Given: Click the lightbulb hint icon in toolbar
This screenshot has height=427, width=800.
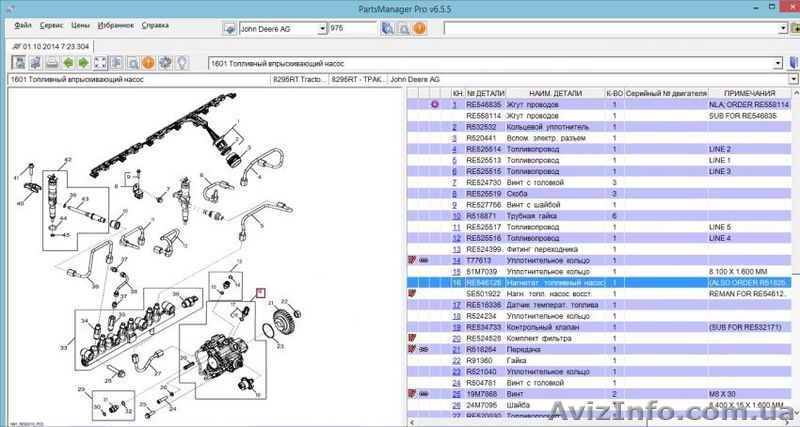Looking at the screenshot, I should point(183,64).
